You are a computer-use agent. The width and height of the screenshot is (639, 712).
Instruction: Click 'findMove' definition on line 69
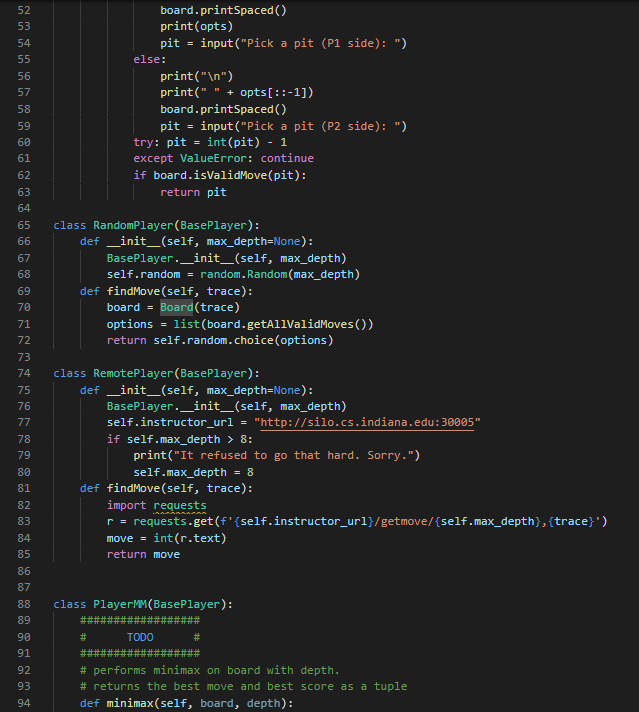tap(133, 291)
